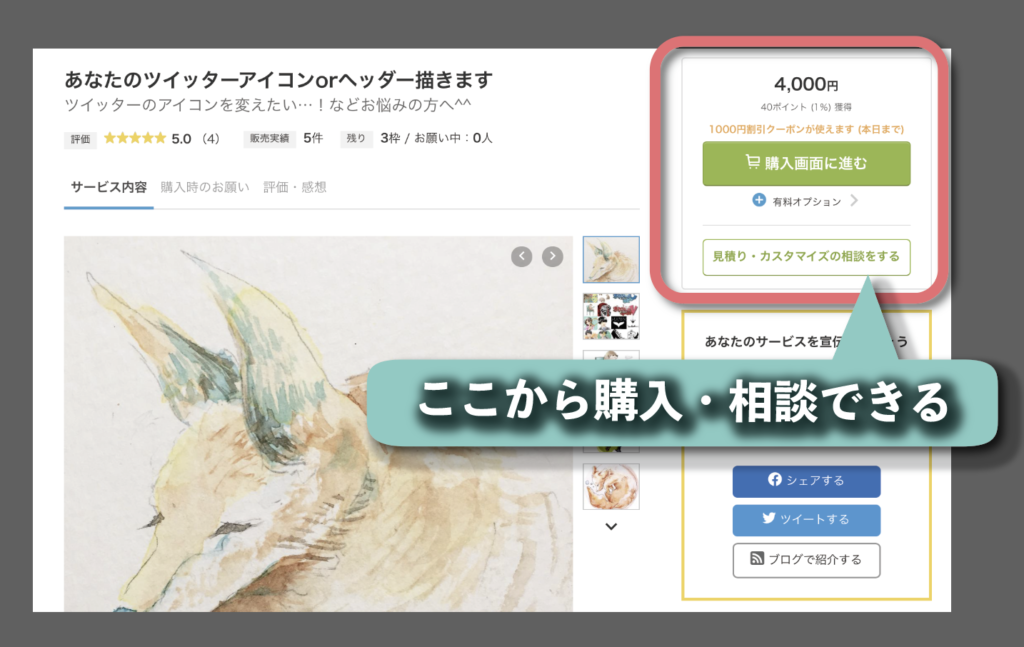
Task: Expand thumbnail list with down chevron
Action: click(x=611, y=526)
